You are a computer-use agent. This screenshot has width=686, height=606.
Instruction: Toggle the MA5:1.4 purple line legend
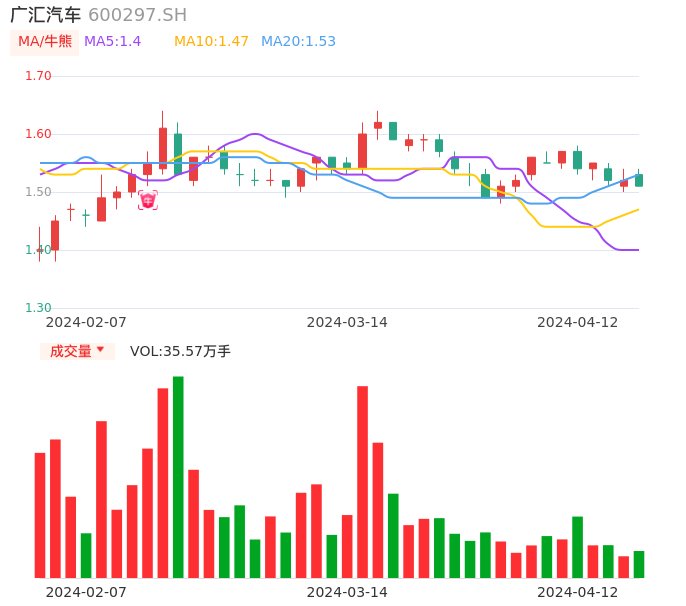[x=112, y=41]
